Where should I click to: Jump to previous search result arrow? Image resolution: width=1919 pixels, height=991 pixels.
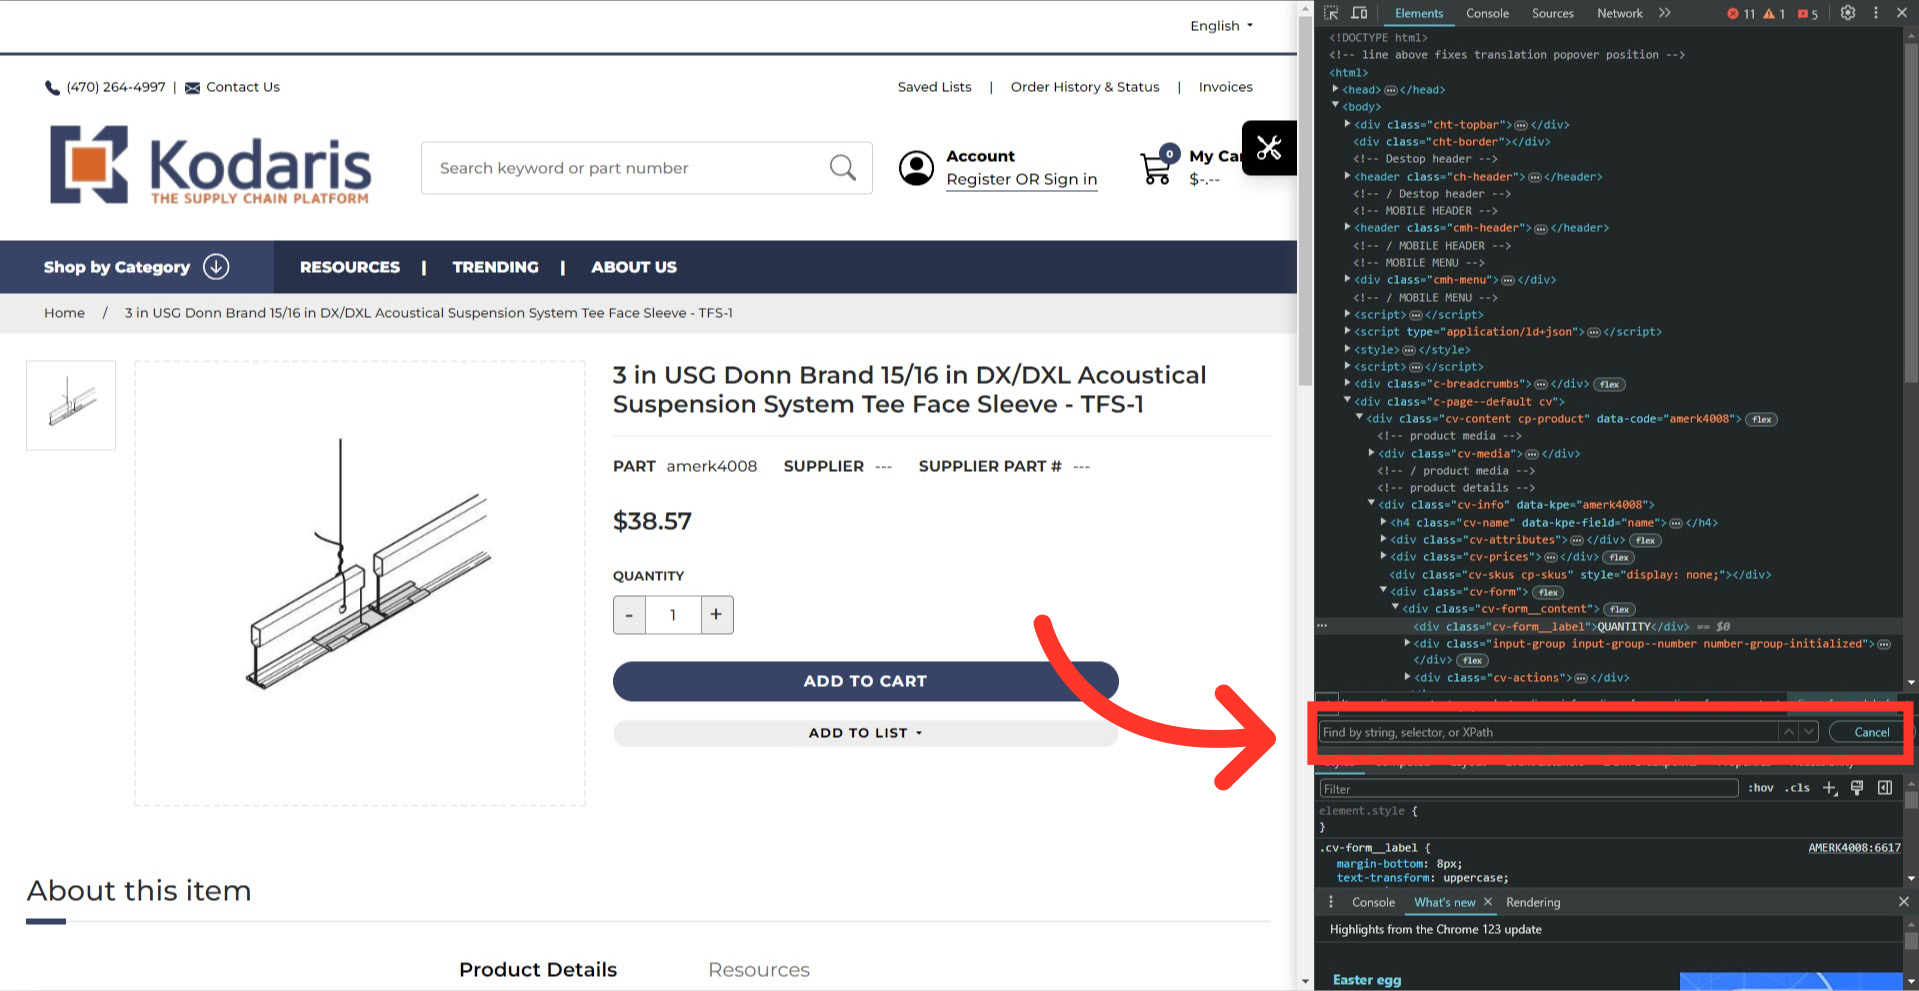coord(1788,732)
